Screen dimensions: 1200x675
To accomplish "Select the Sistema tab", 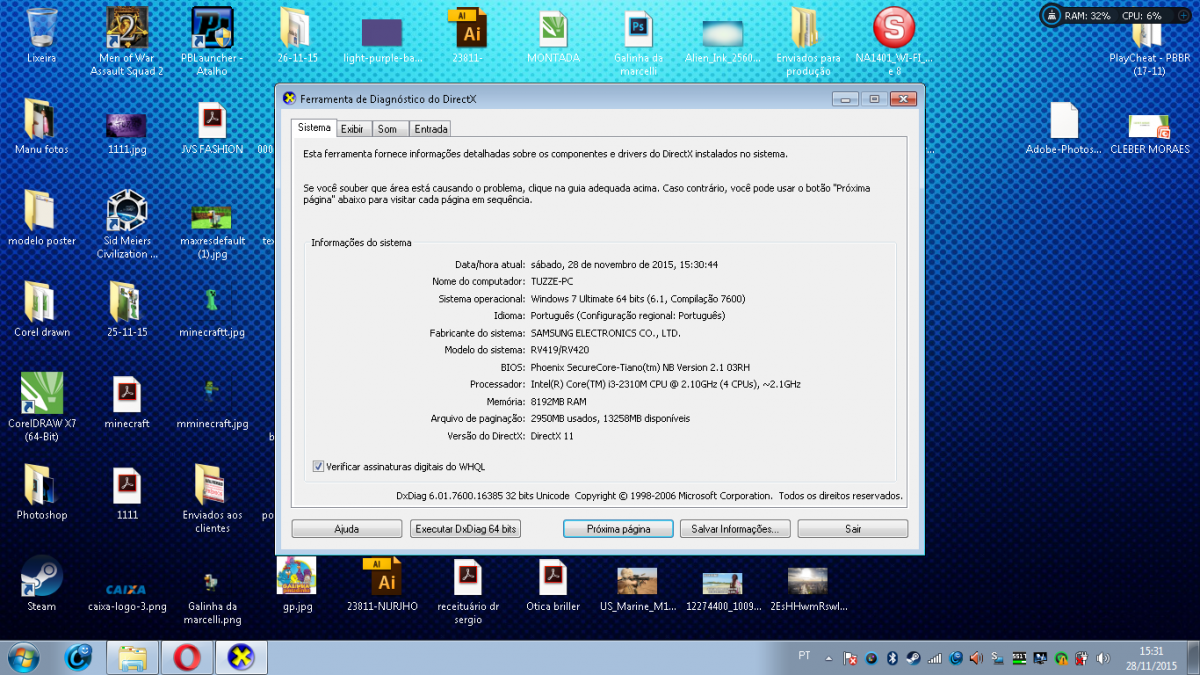I will pyautogui.click(x=314, y=128).
